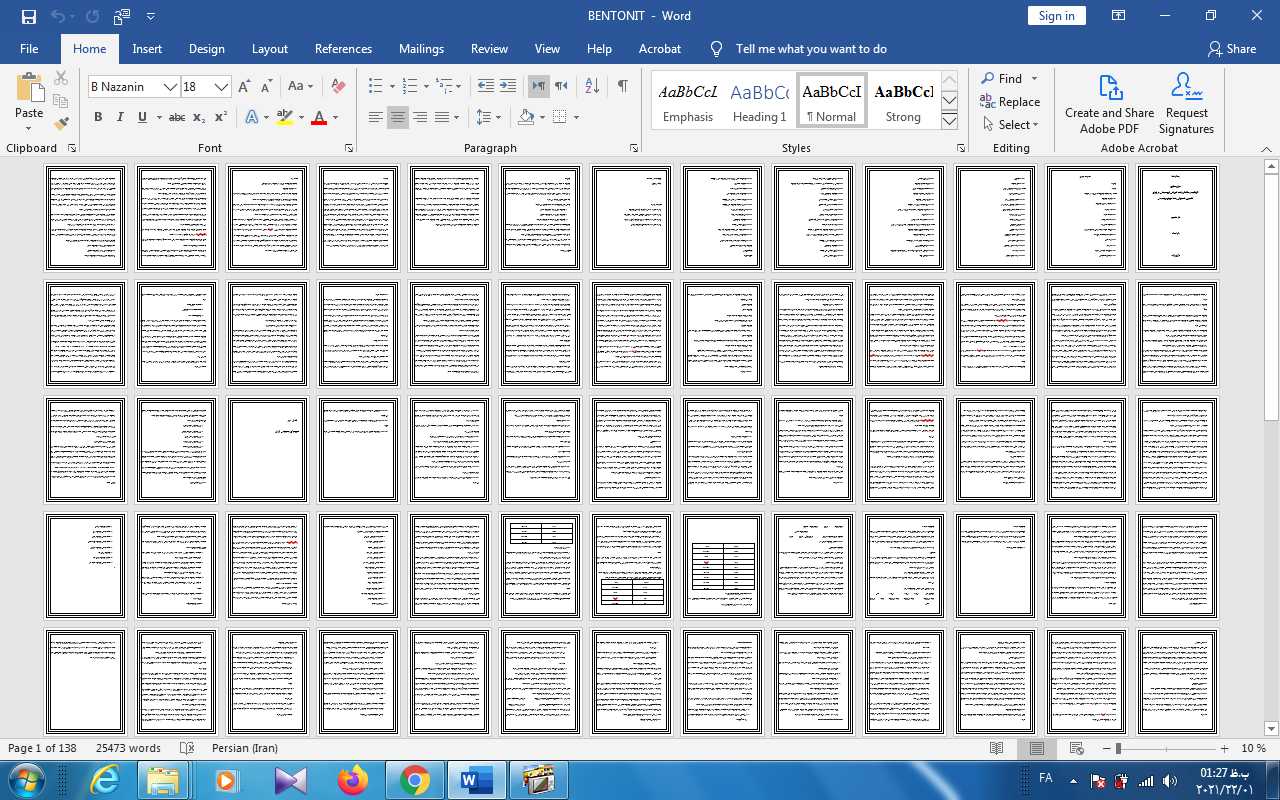Toggle Center text alignment
This screenshot has width=1280, height=800.
click(x=398, y=117)
